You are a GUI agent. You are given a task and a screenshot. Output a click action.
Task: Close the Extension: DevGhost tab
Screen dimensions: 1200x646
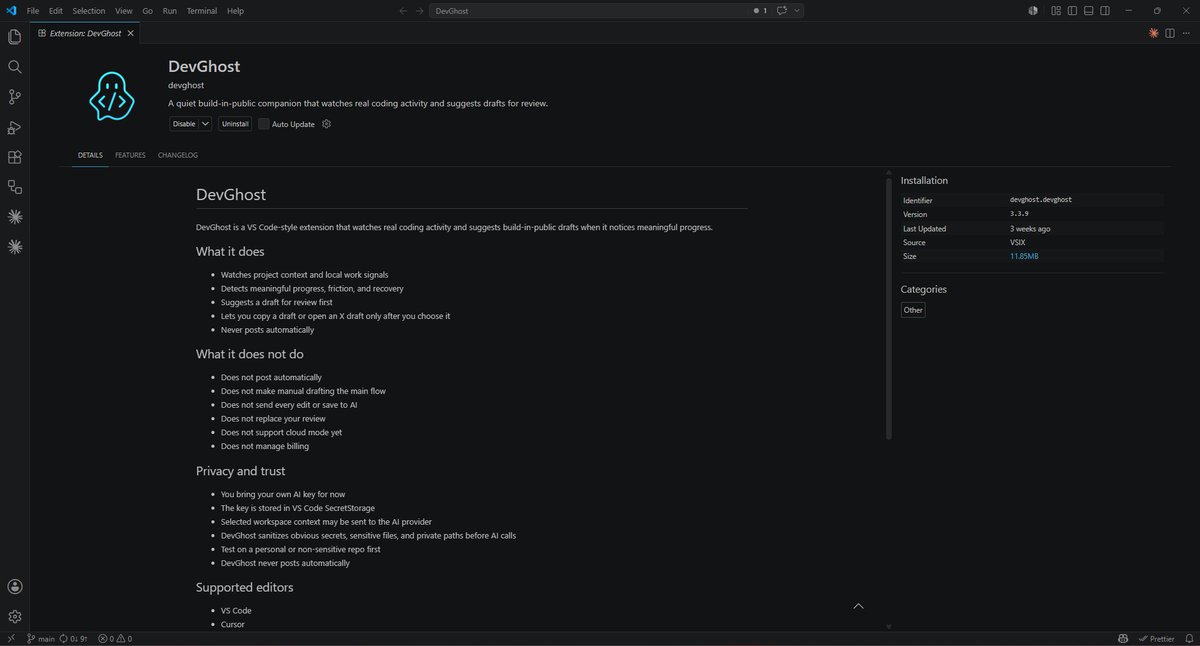131,33
